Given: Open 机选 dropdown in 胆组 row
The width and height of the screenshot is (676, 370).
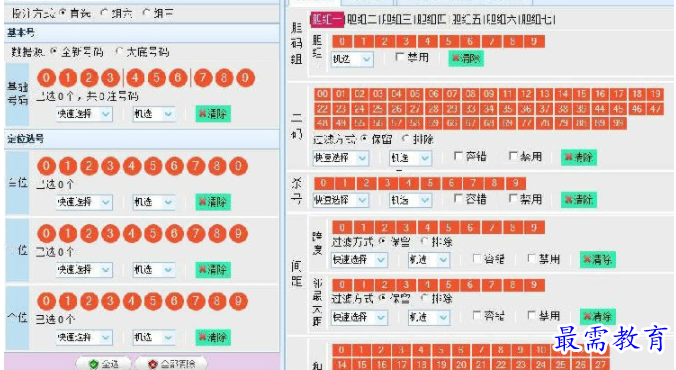Looking at the screenshot, I should pyautogui.click(x=352, y=59).
